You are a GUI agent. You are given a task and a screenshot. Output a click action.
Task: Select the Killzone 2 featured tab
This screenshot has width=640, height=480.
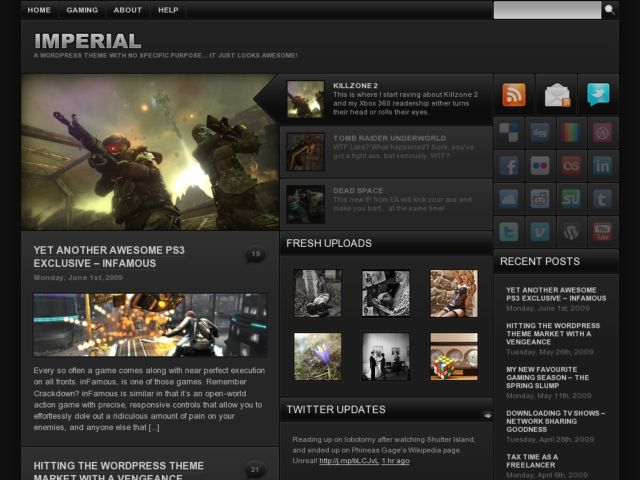click(386, 99)
